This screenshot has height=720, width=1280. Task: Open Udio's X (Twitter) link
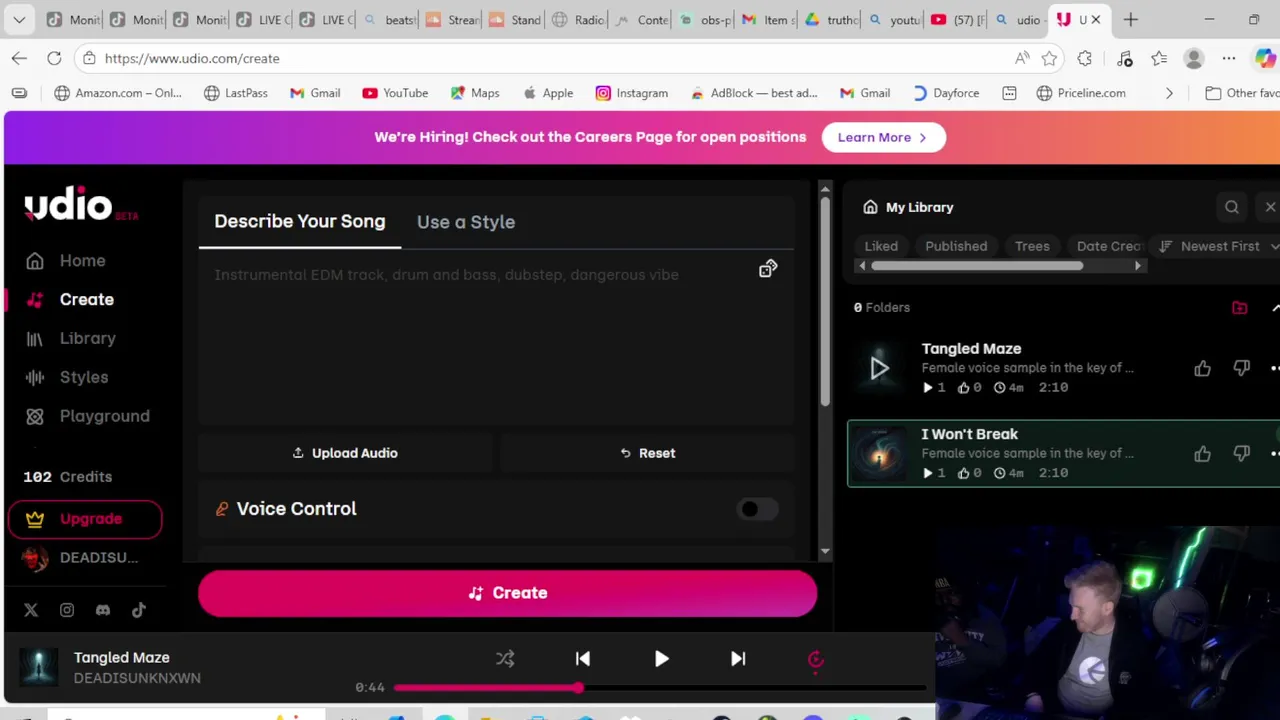(x=31, y=610)
